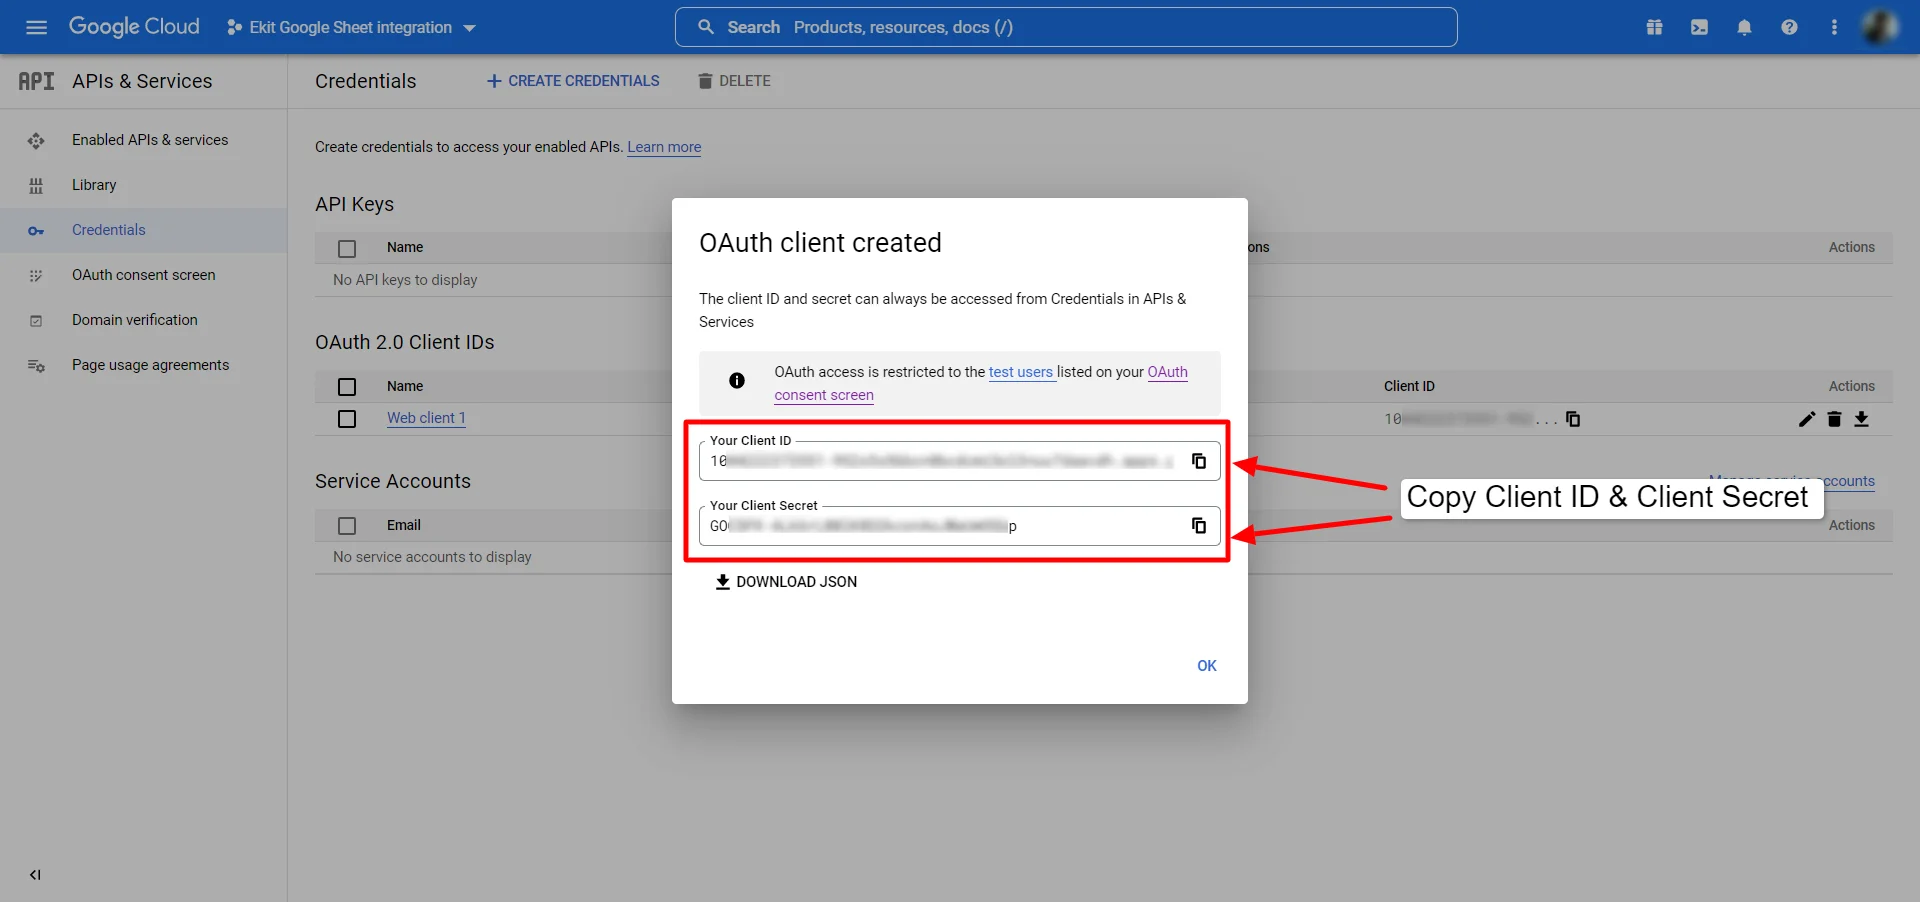The width and height of the screenshot is (1920, 902).
Task: Open the project picker dropdown
Action: pyautogui.click(x=351, y=27)
